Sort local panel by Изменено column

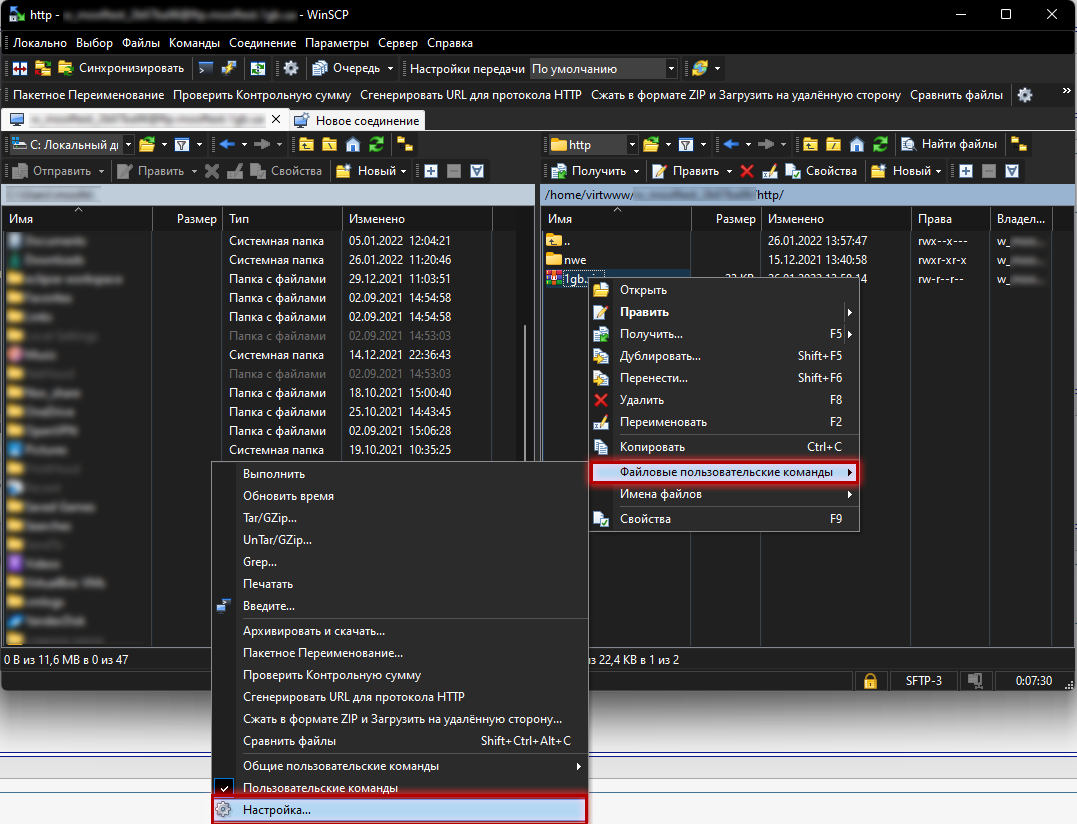click(x=417, y=219)
